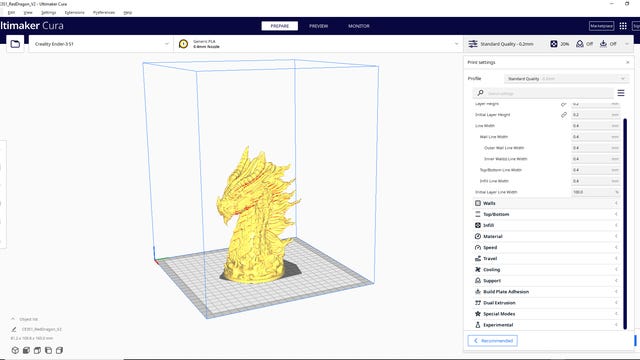Viewport: 640px width, 360px height.
Task: Click the pencil icon to rename the model
Action: tap(14, 329)
